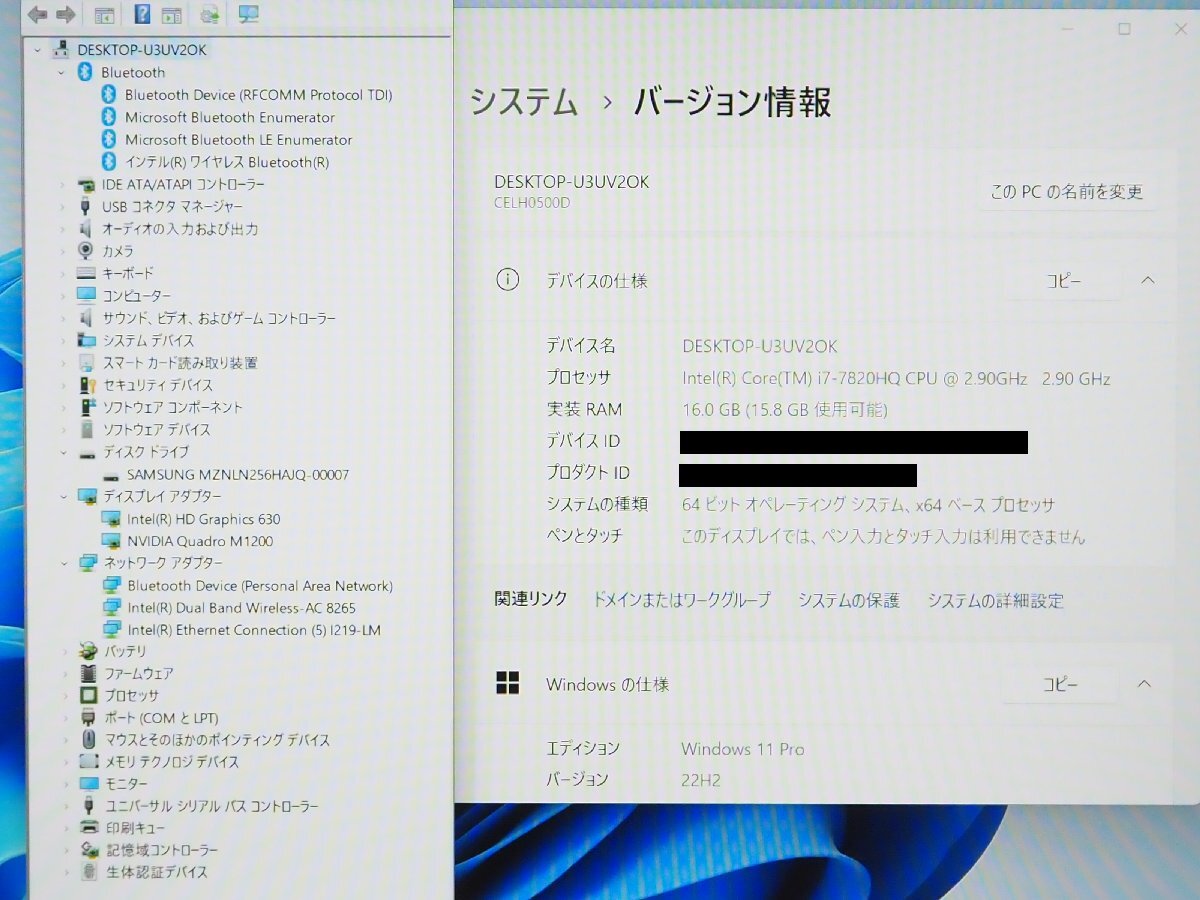The width and height of the screenshot is (1200, 900).
Task: Expand the ファームウェア node
Action: [x=64, y=673]
